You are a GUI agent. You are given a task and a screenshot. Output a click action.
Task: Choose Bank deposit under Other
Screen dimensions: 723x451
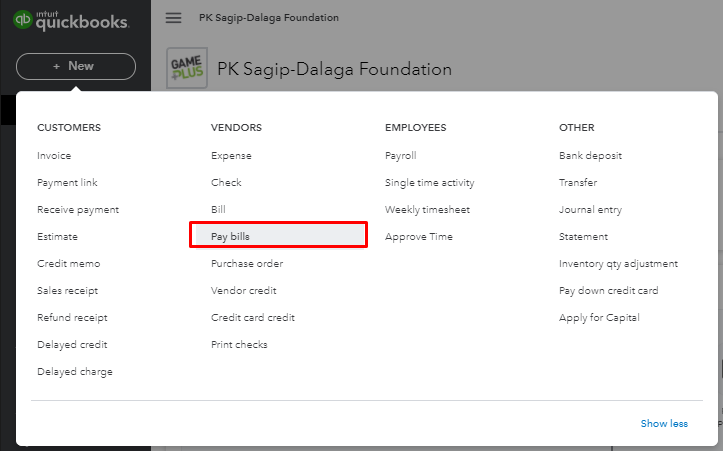[x=590, y=156]
